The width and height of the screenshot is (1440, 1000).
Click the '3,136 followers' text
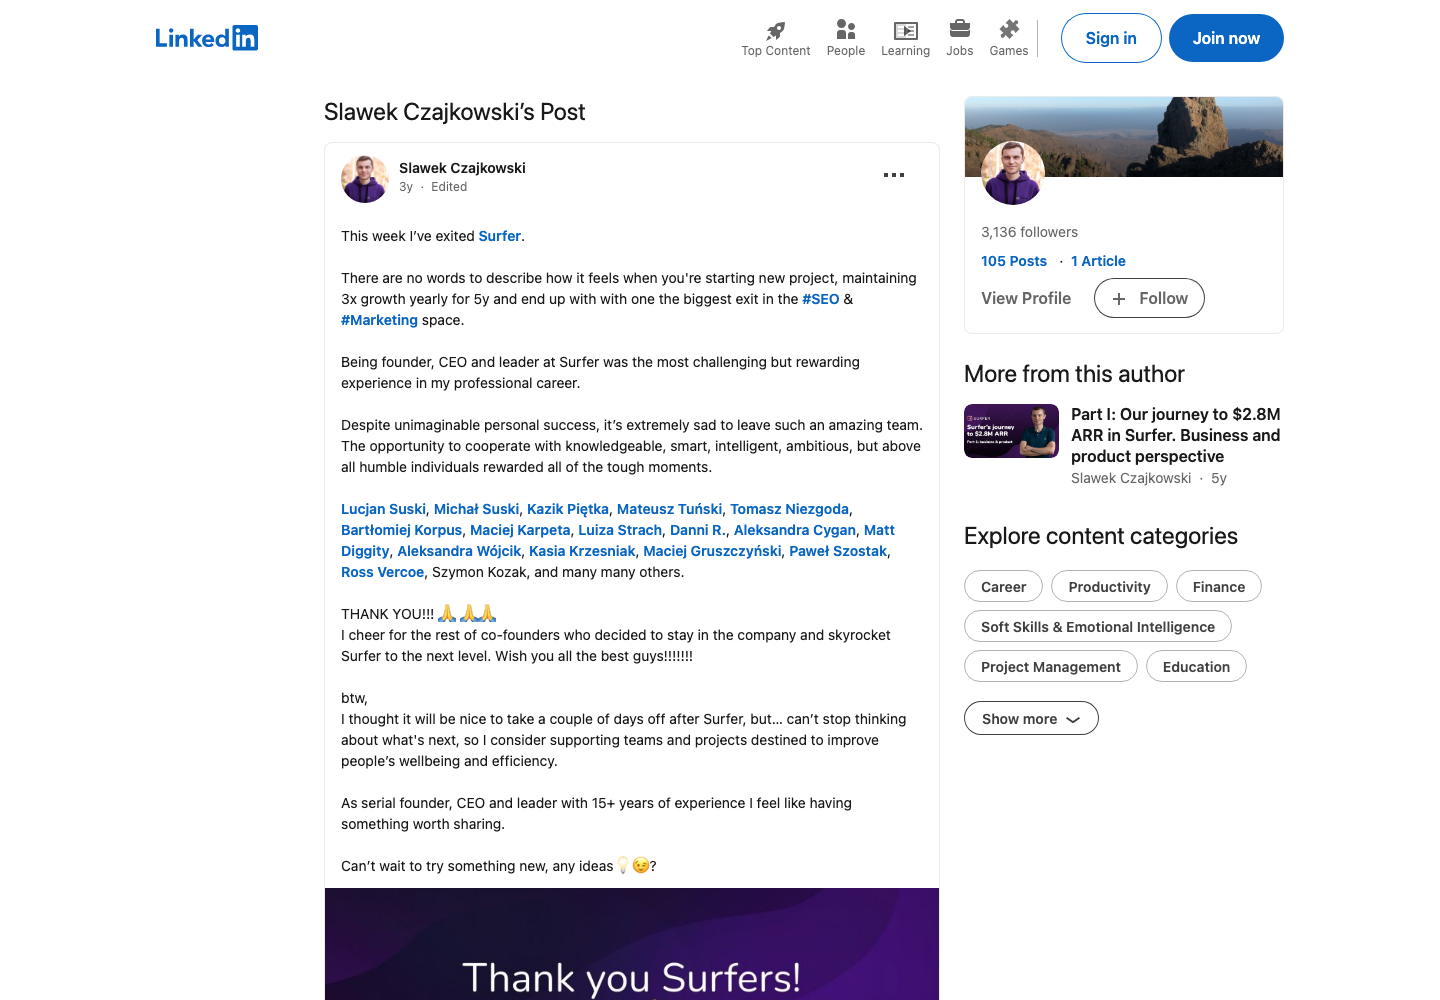(1029, 232)
